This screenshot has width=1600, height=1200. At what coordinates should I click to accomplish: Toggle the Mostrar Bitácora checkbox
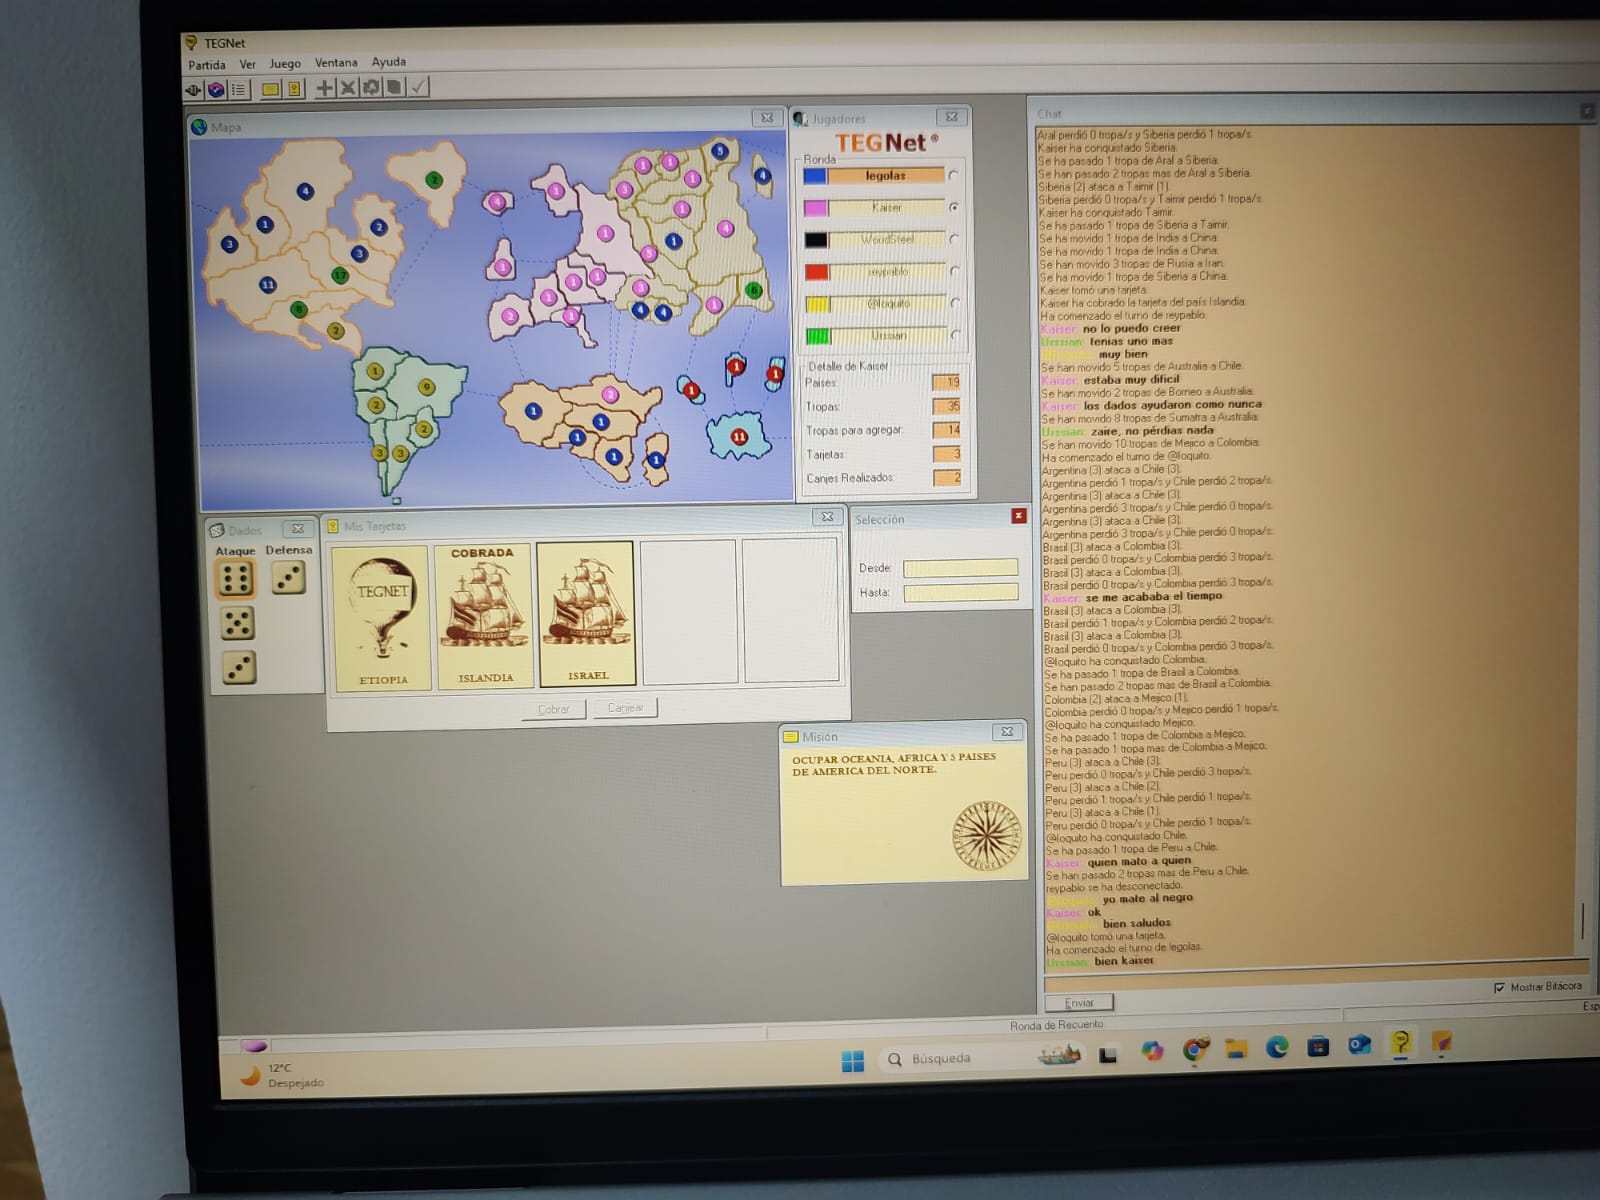[1499, 988]
